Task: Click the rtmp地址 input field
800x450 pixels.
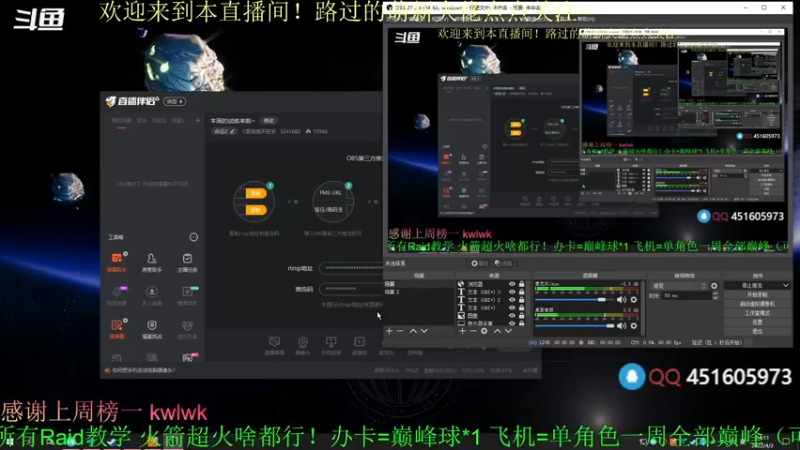Action: (351, 268)
